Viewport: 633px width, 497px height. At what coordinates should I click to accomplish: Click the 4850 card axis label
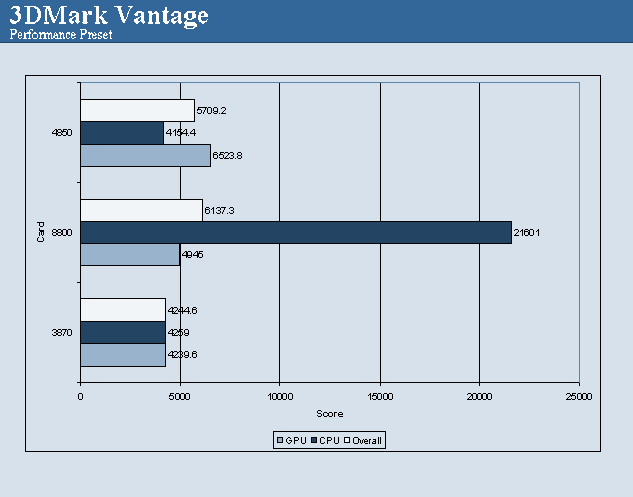pos(62,132)
